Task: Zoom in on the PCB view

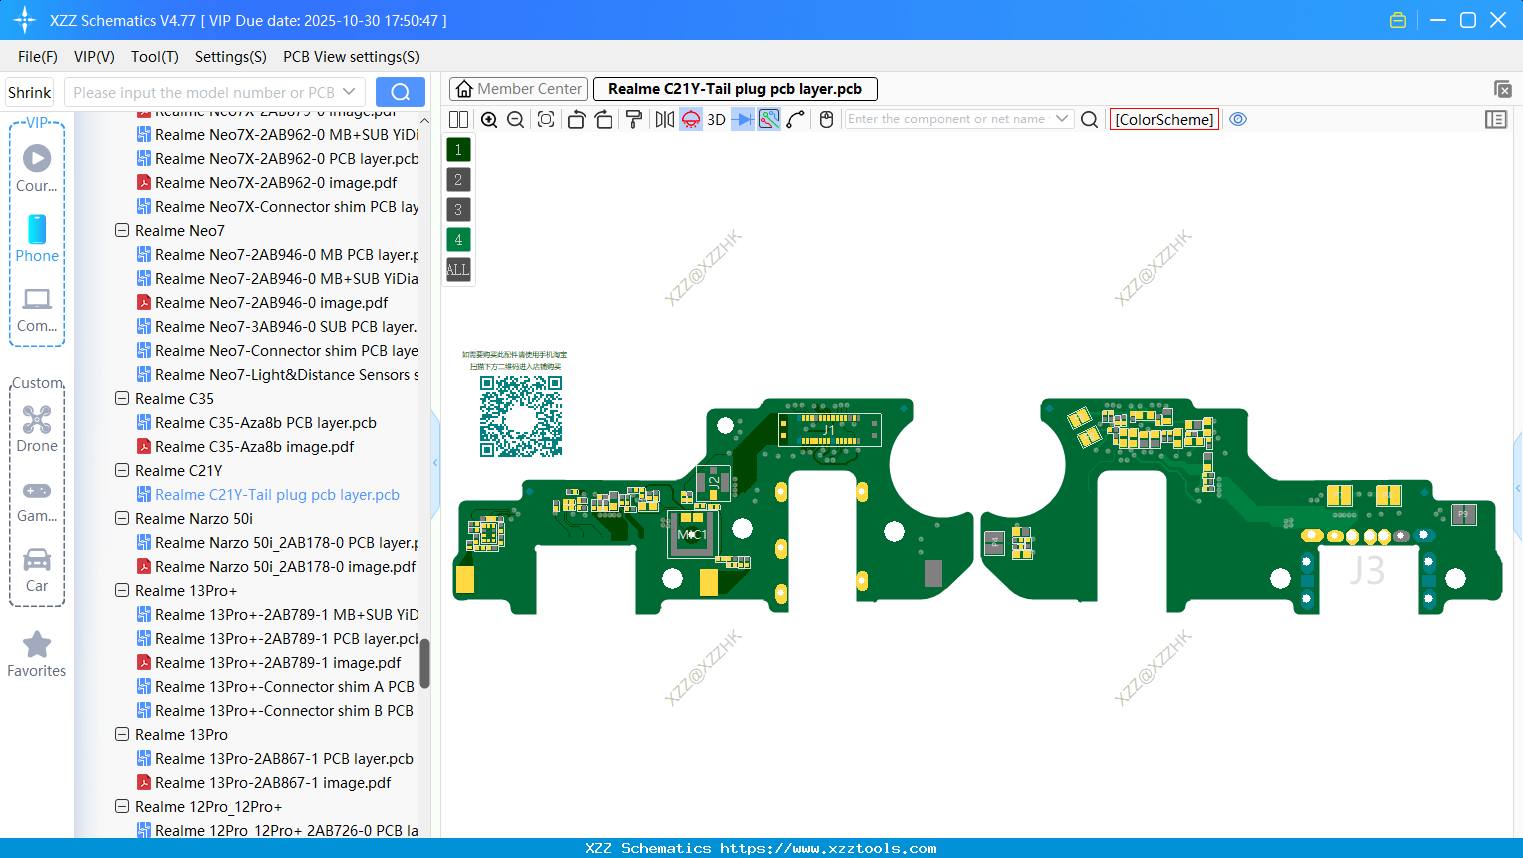Action: point(489,119)
